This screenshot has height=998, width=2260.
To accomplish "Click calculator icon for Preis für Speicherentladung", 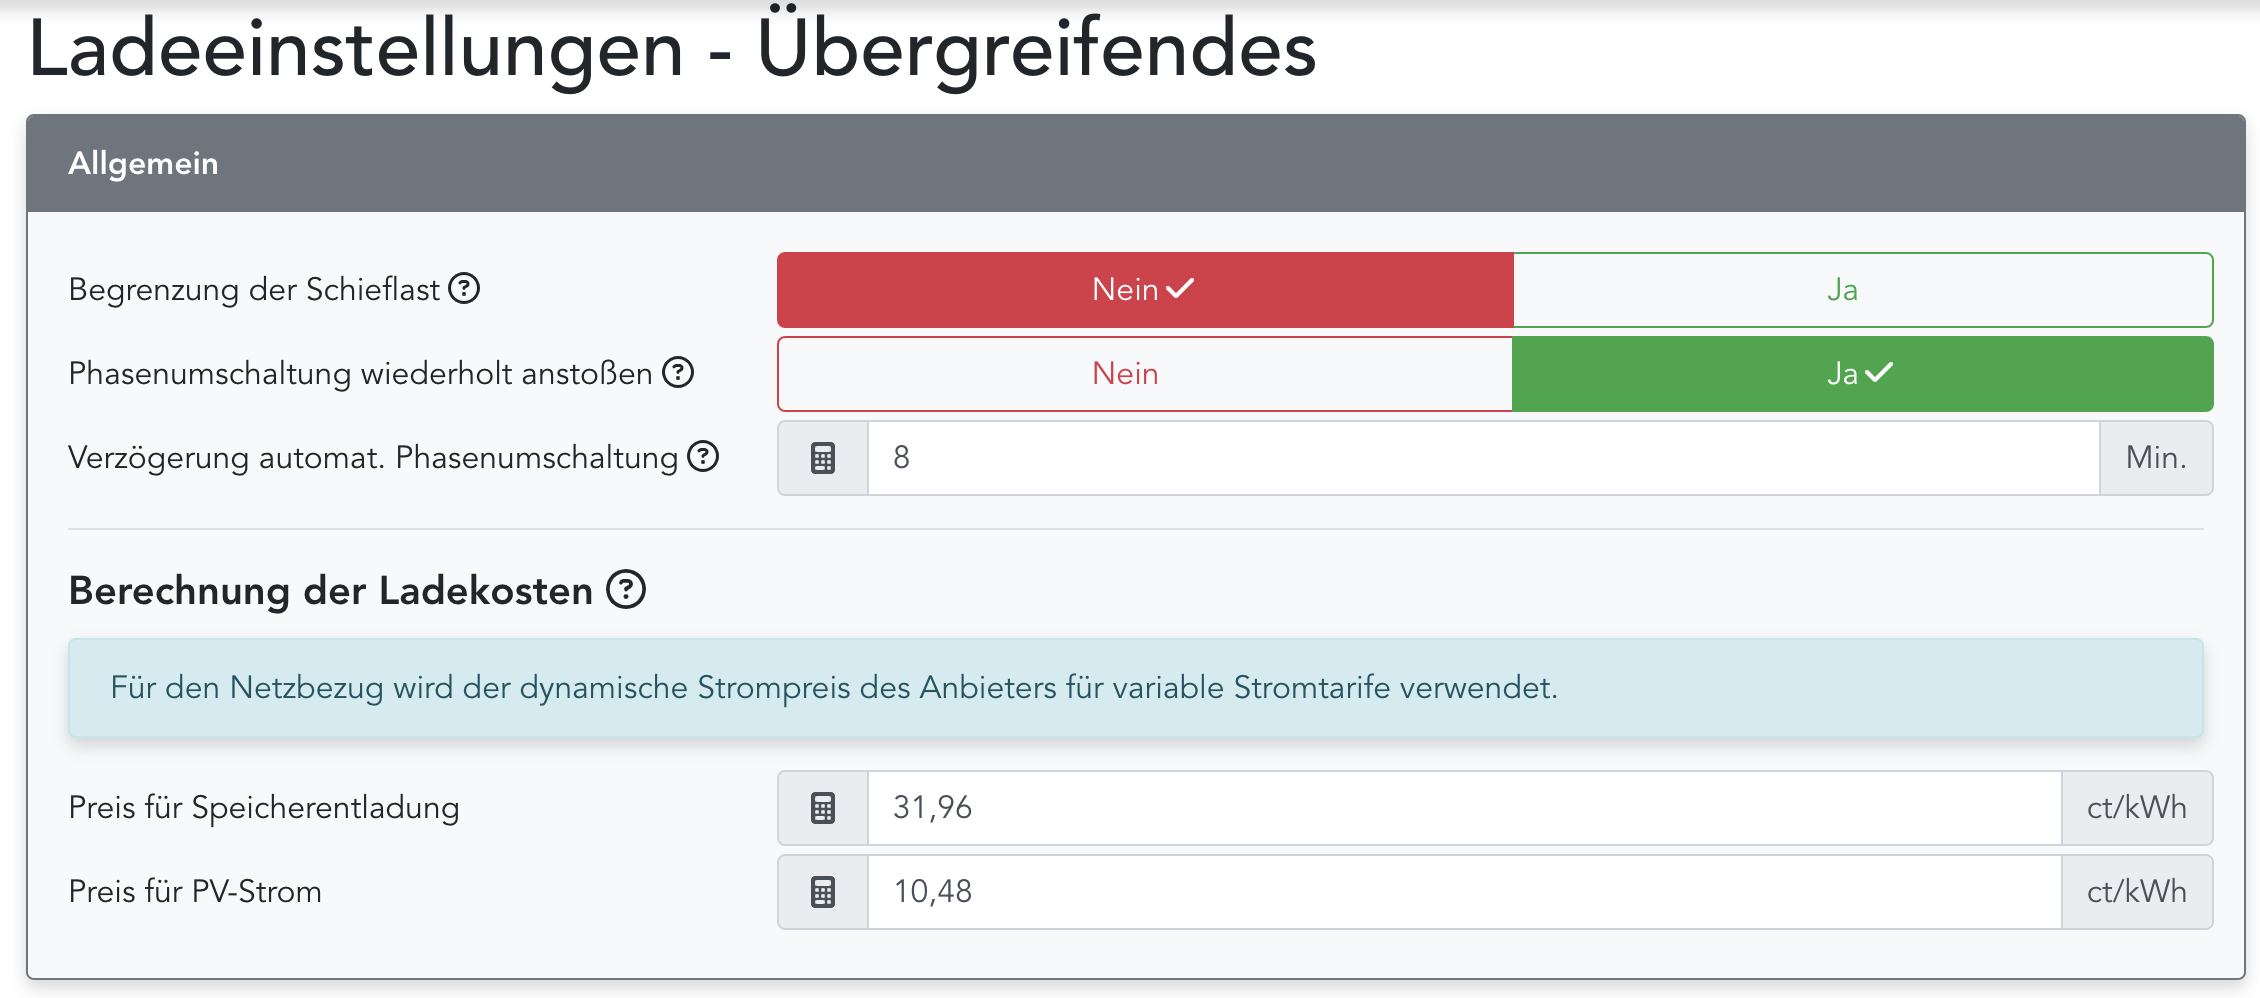I will (x=823, y=808).
